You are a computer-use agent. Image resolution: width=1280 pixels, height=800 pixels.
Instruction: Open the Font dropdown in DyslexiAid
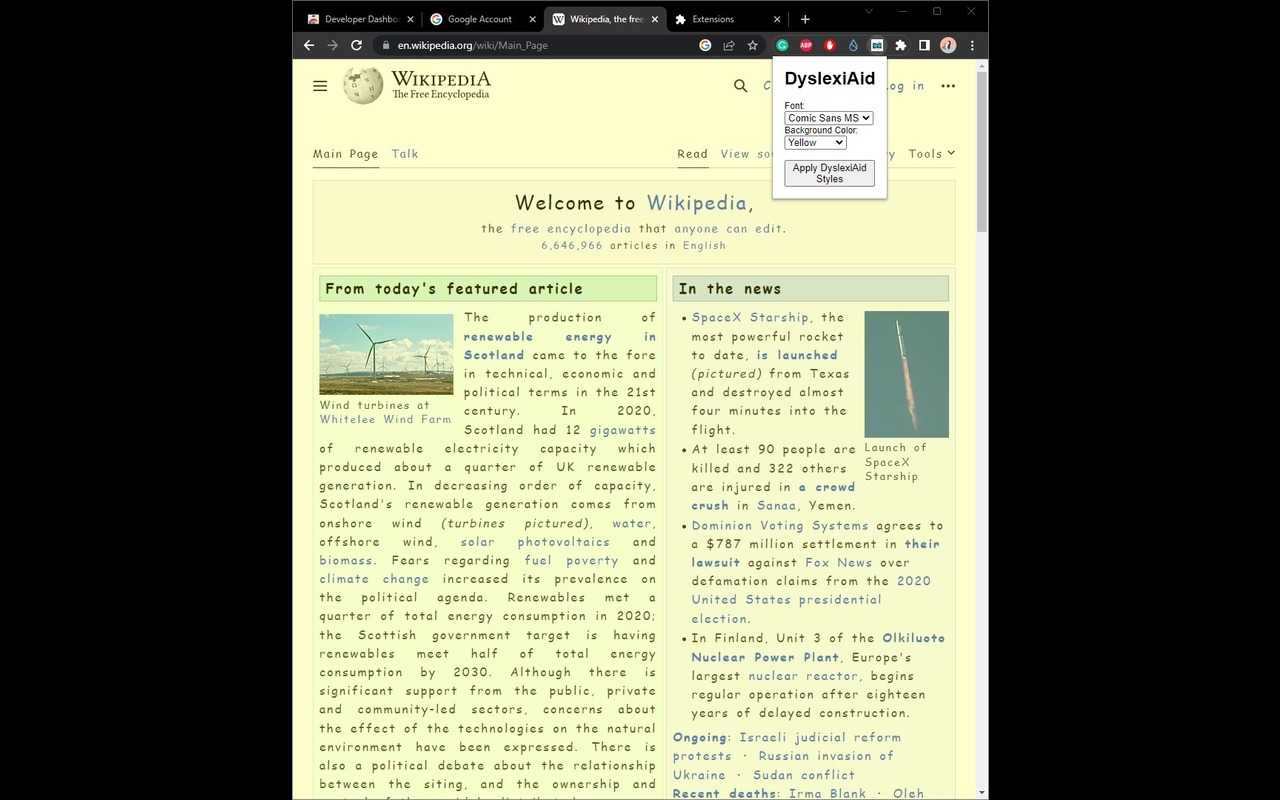click(828, 118)
